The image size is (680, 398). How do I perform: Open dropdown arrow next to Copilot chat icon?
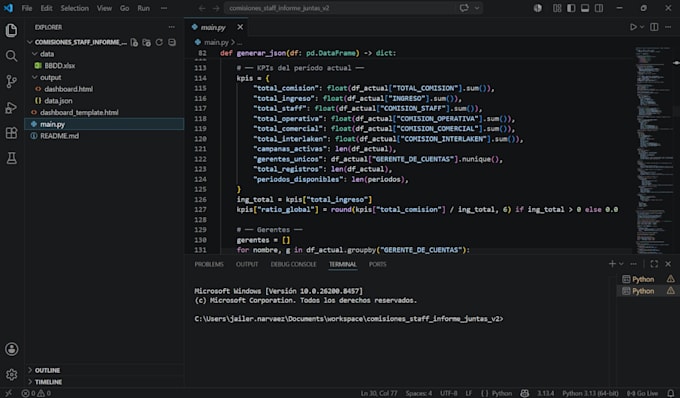pos(477,8)
